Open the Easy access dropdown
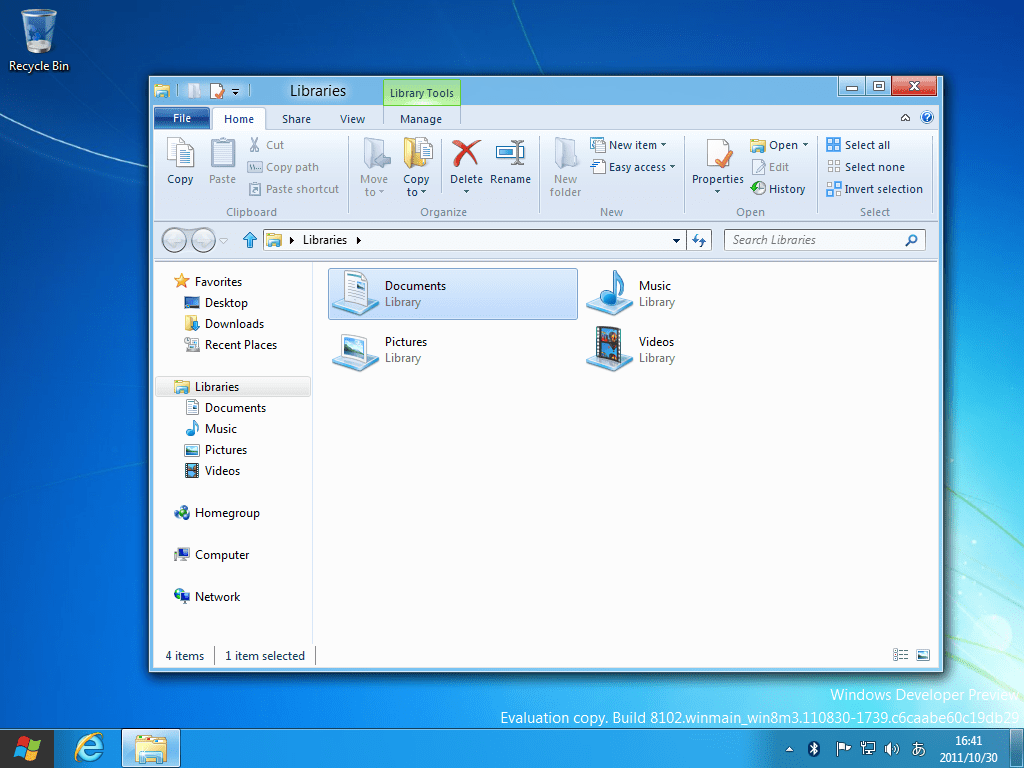The width and height of the screenshot is (1024, 768). coord(672,167)
